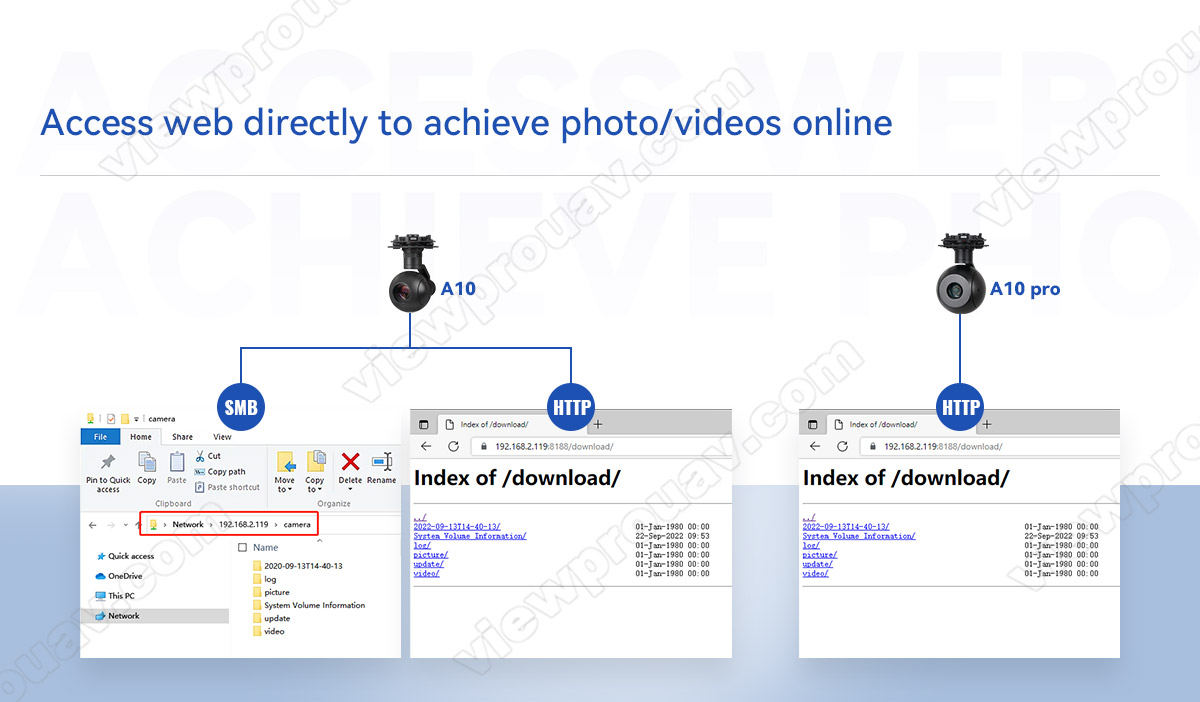Reload the page in the A10 pro browser
1200x702 pixels.
click(x=842, y=446)
